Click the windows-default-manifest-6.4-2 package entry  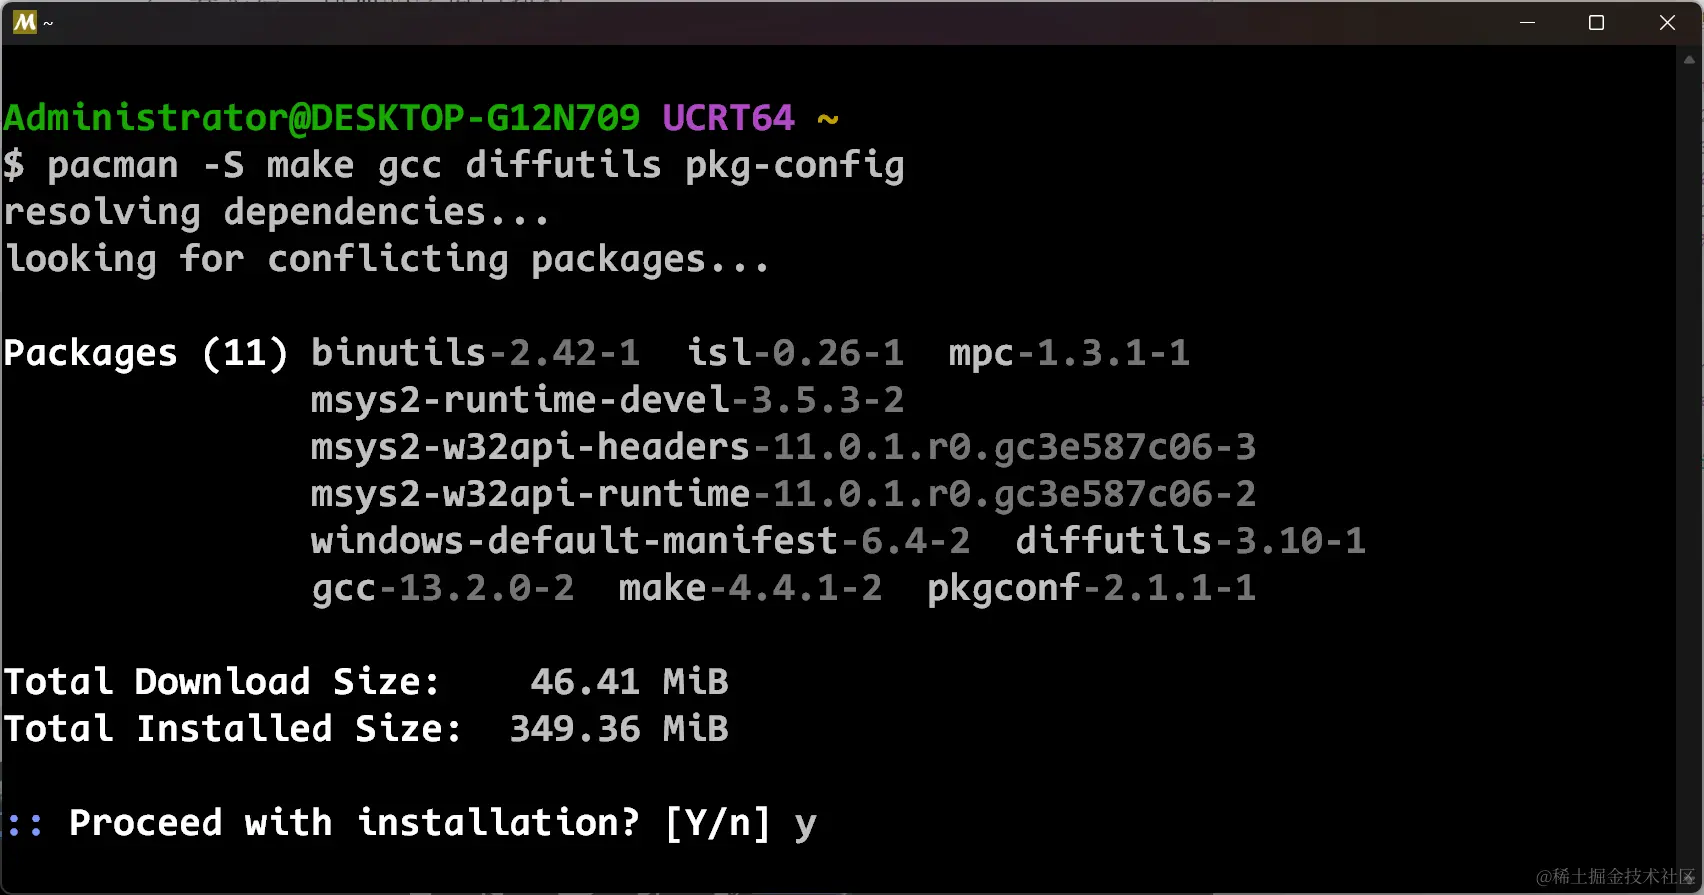coord(640,541)
